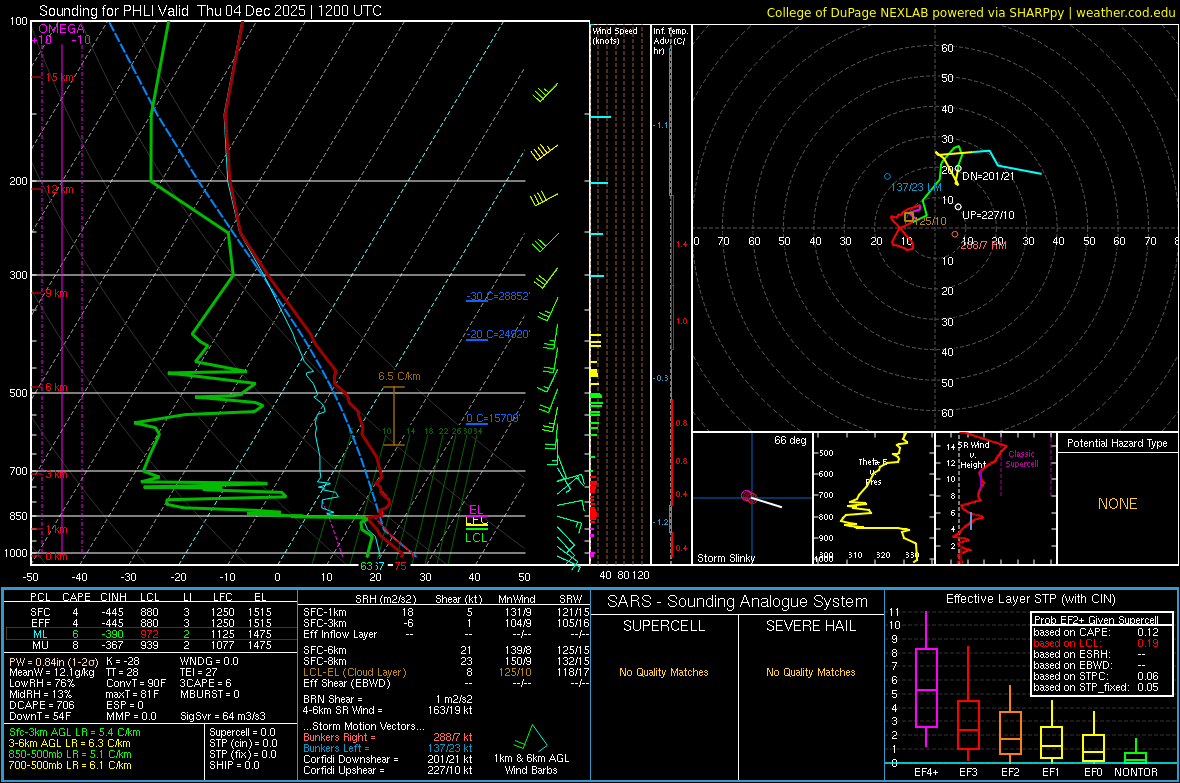Image resolution: width=1180 pixels, height=783 pixels.
Task: Click the '850' pressure level label
Action: (18, 516)
